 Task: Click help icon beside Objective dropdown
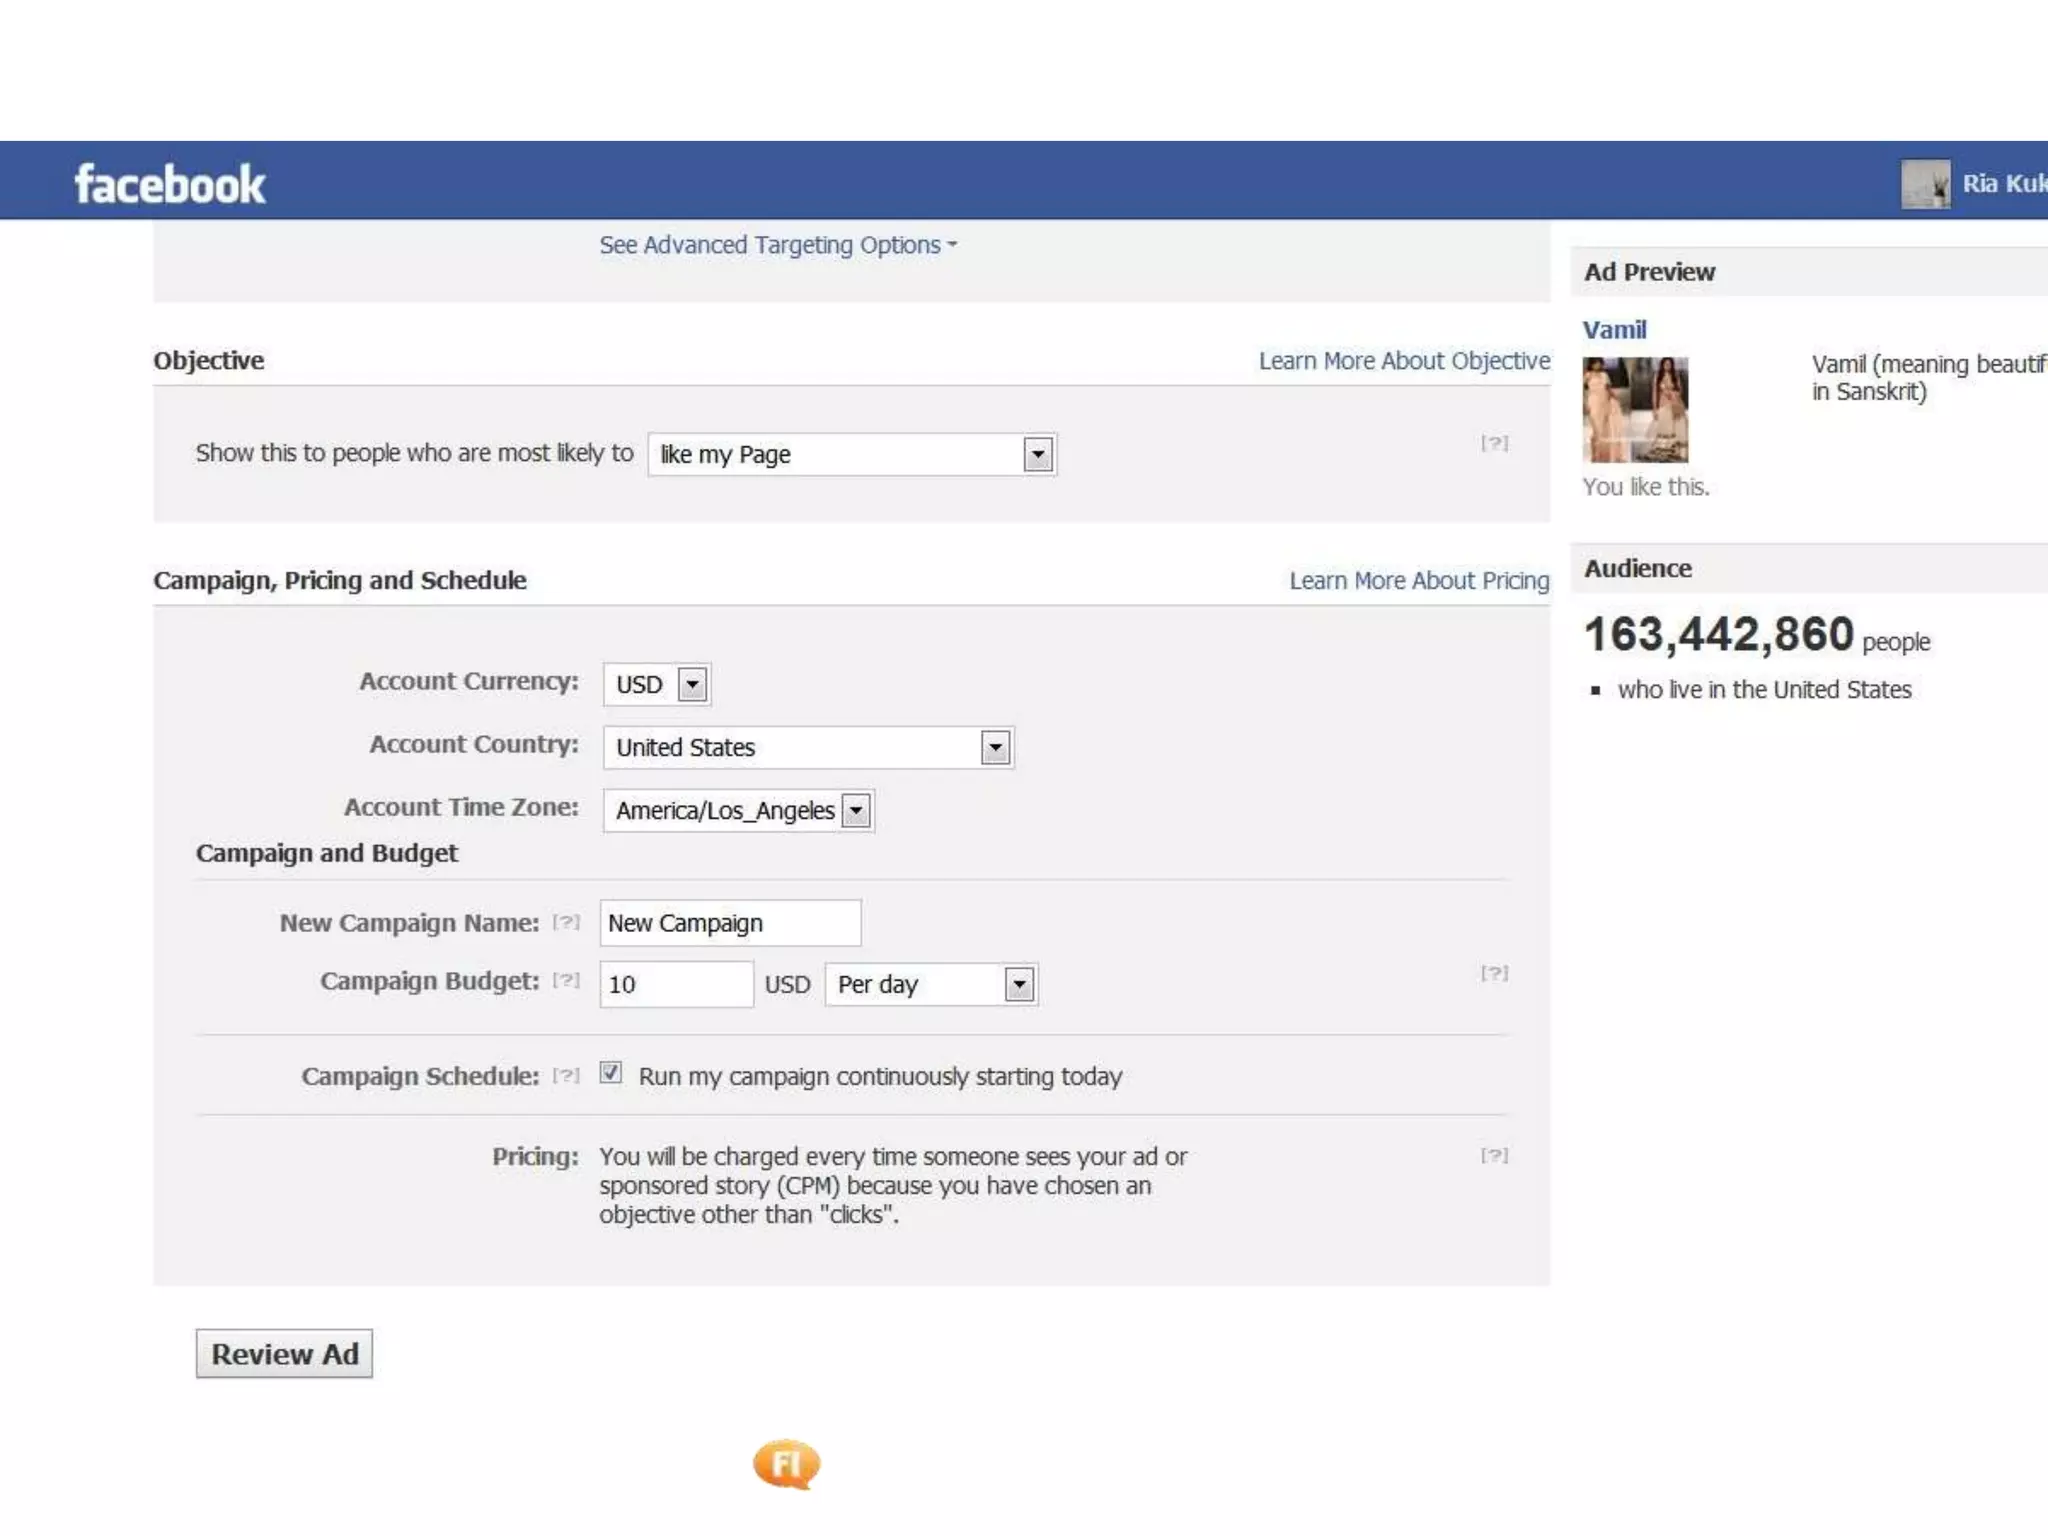[x=1494, y=443]
